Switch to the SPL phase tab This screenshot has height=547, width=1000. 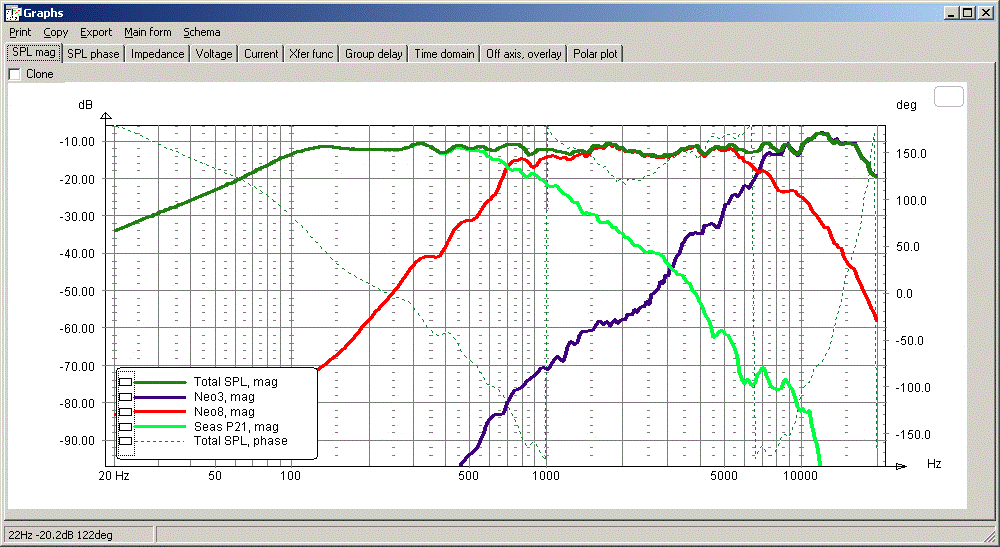coord(93,54)
